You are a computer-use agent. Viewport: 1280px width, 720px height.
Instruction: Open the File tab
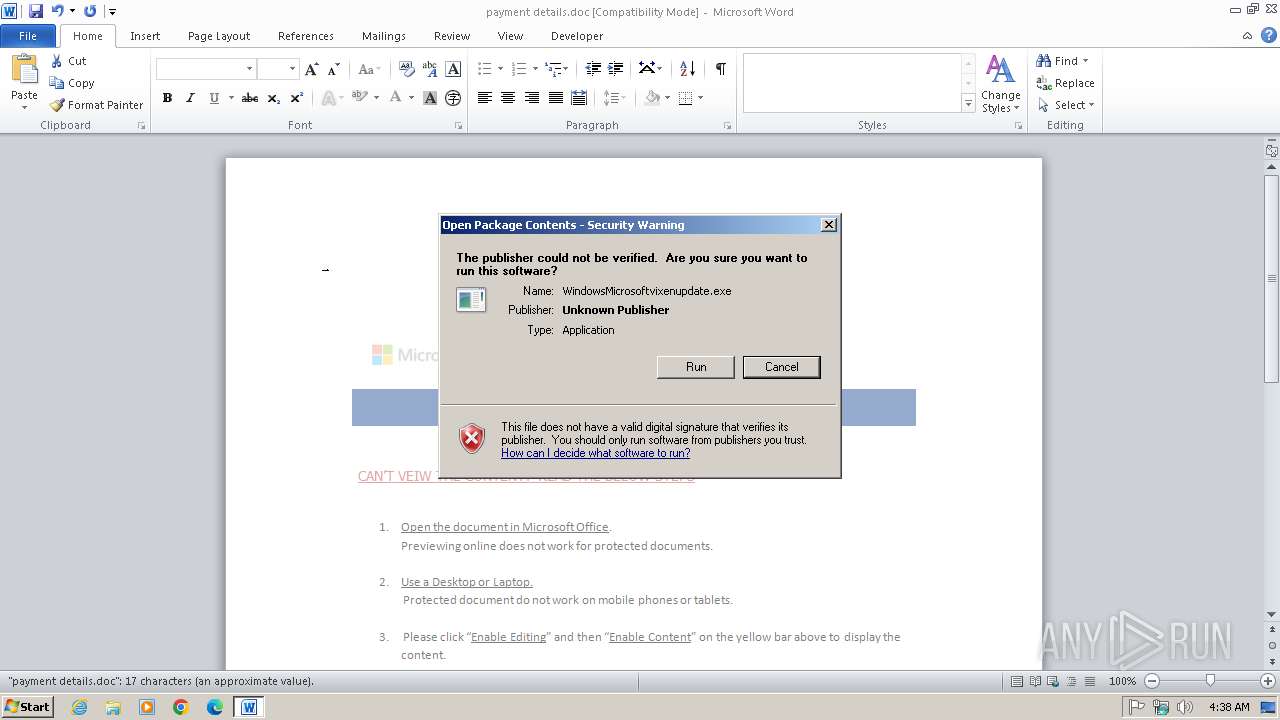tap(28, 36)
